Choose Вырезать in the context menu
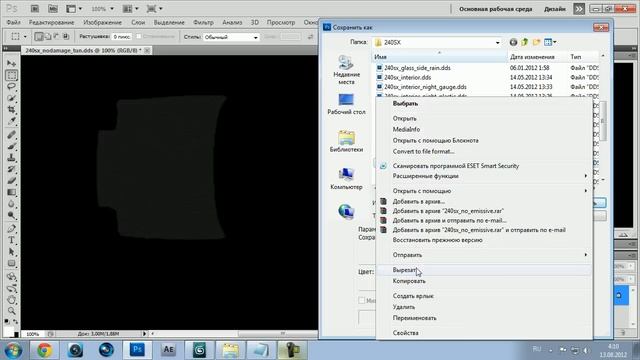This screenshot has width=640, height=360. [484, 270]
